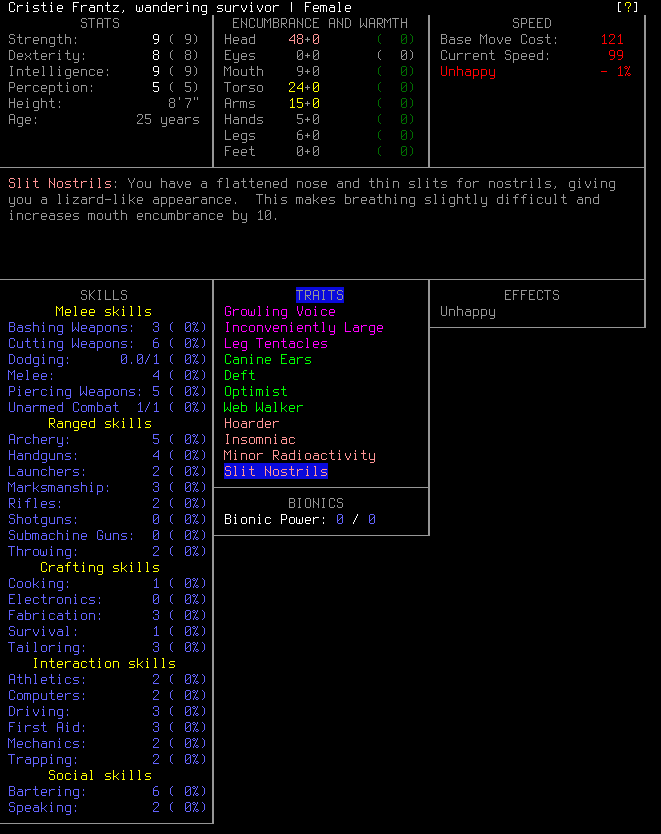Viewport: 661px width, 834px height.
Task: Select the Hoarder trait
Action: point(252,423)
